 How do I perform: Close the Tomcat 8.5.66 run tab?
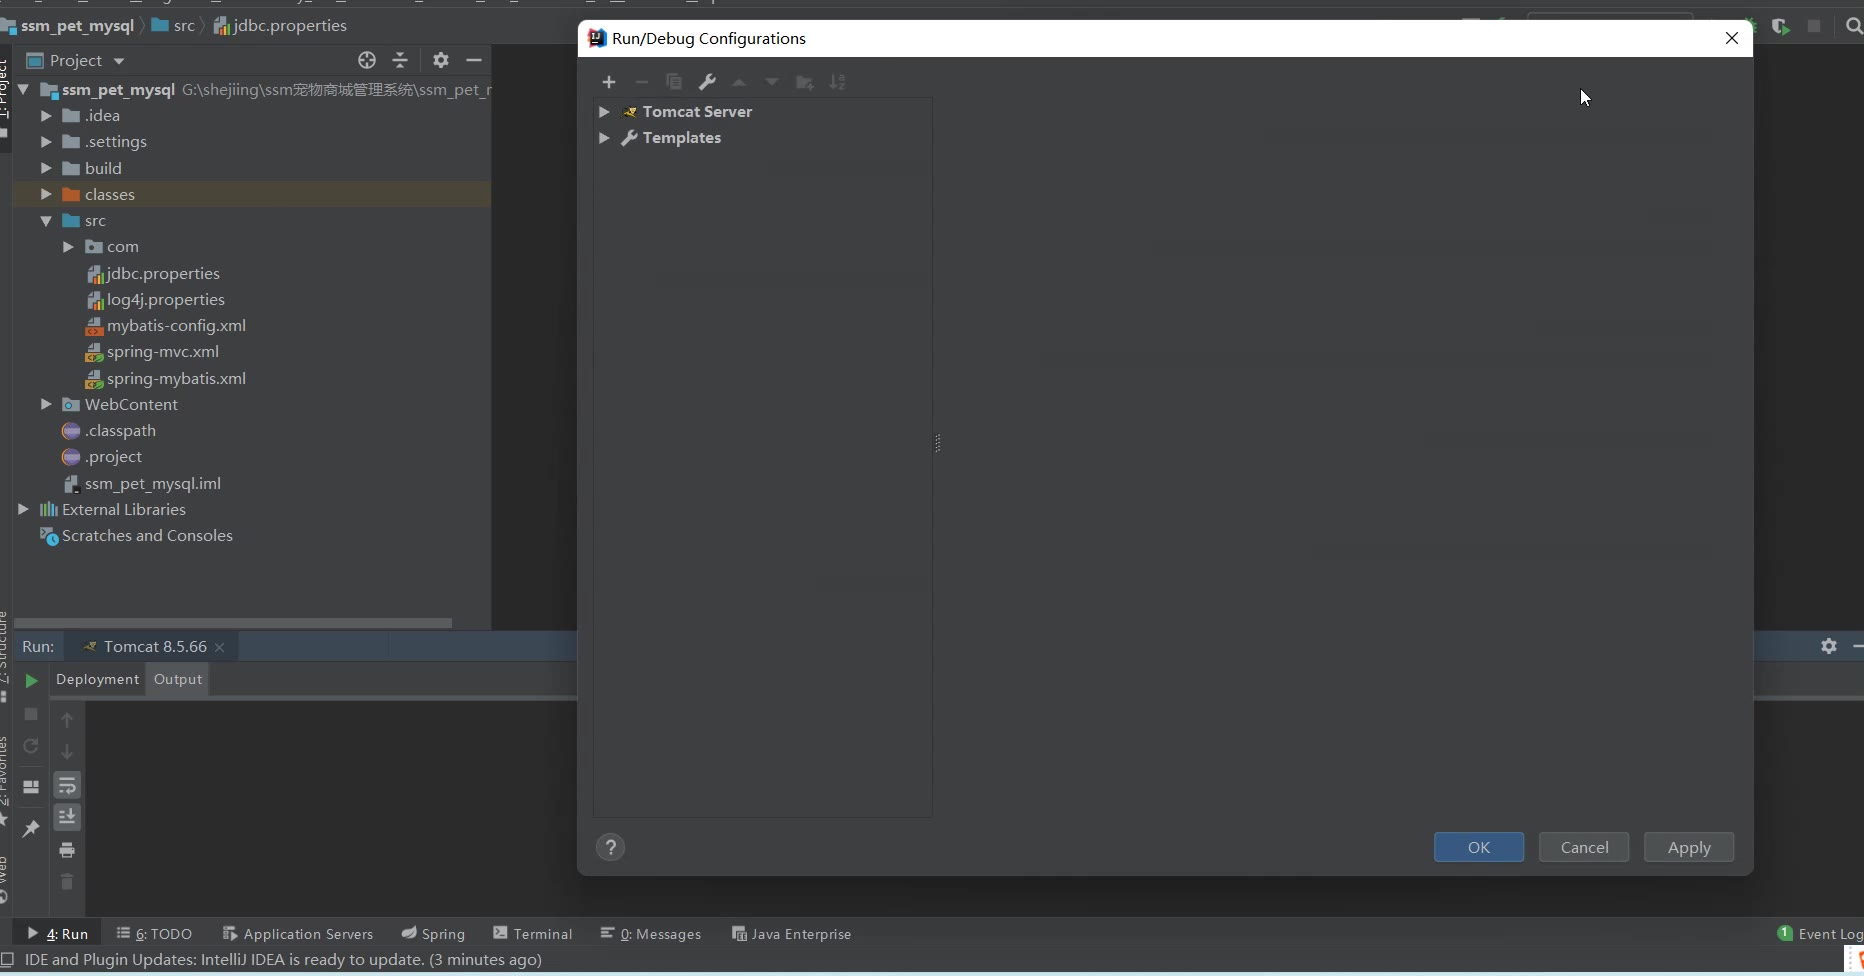[220, 648]
